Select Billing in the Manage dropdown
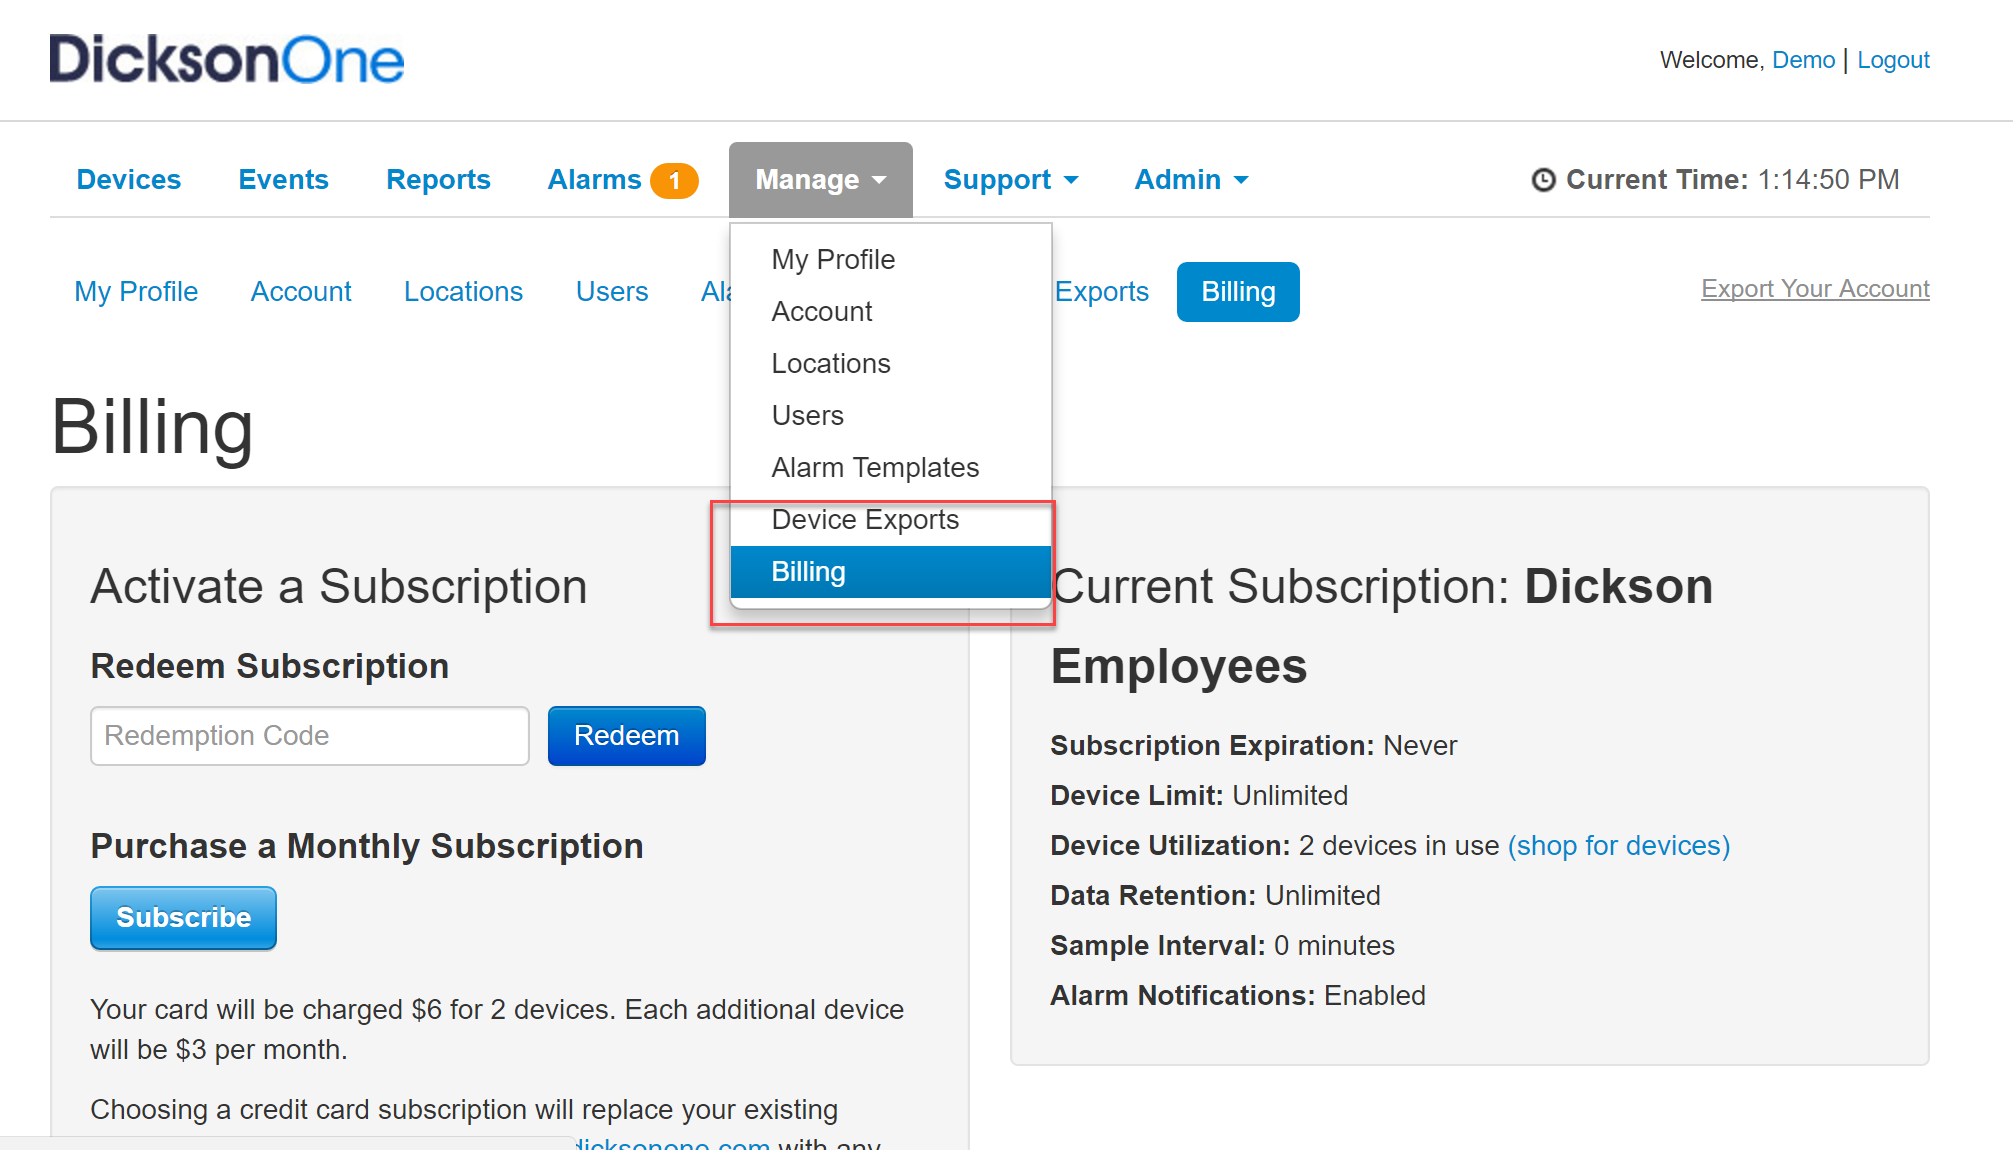The width and height of the screenshot is (2013, 1150). coord(891,572)
